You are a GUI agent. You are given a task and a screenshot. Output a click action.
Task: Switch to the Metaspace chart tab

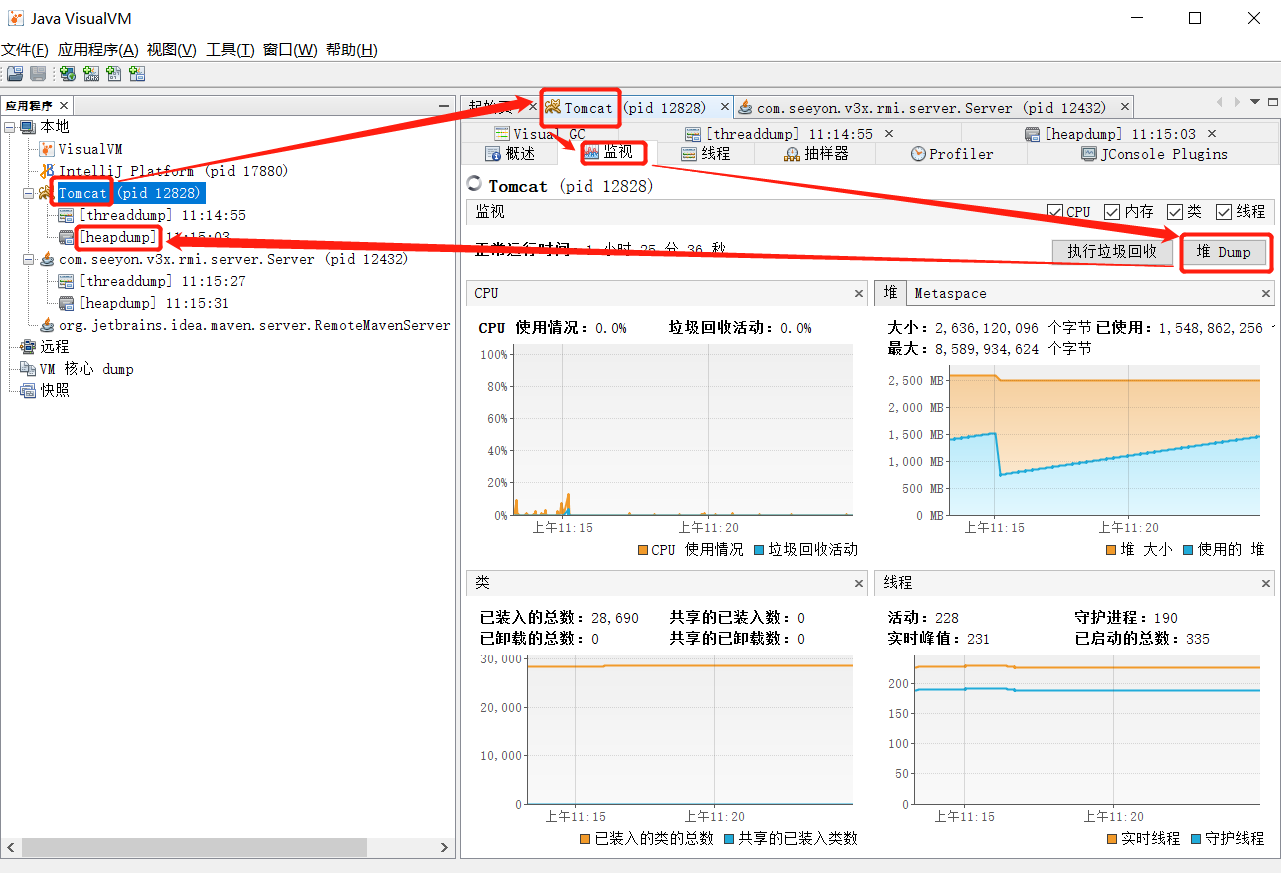[x=950, y=293]
